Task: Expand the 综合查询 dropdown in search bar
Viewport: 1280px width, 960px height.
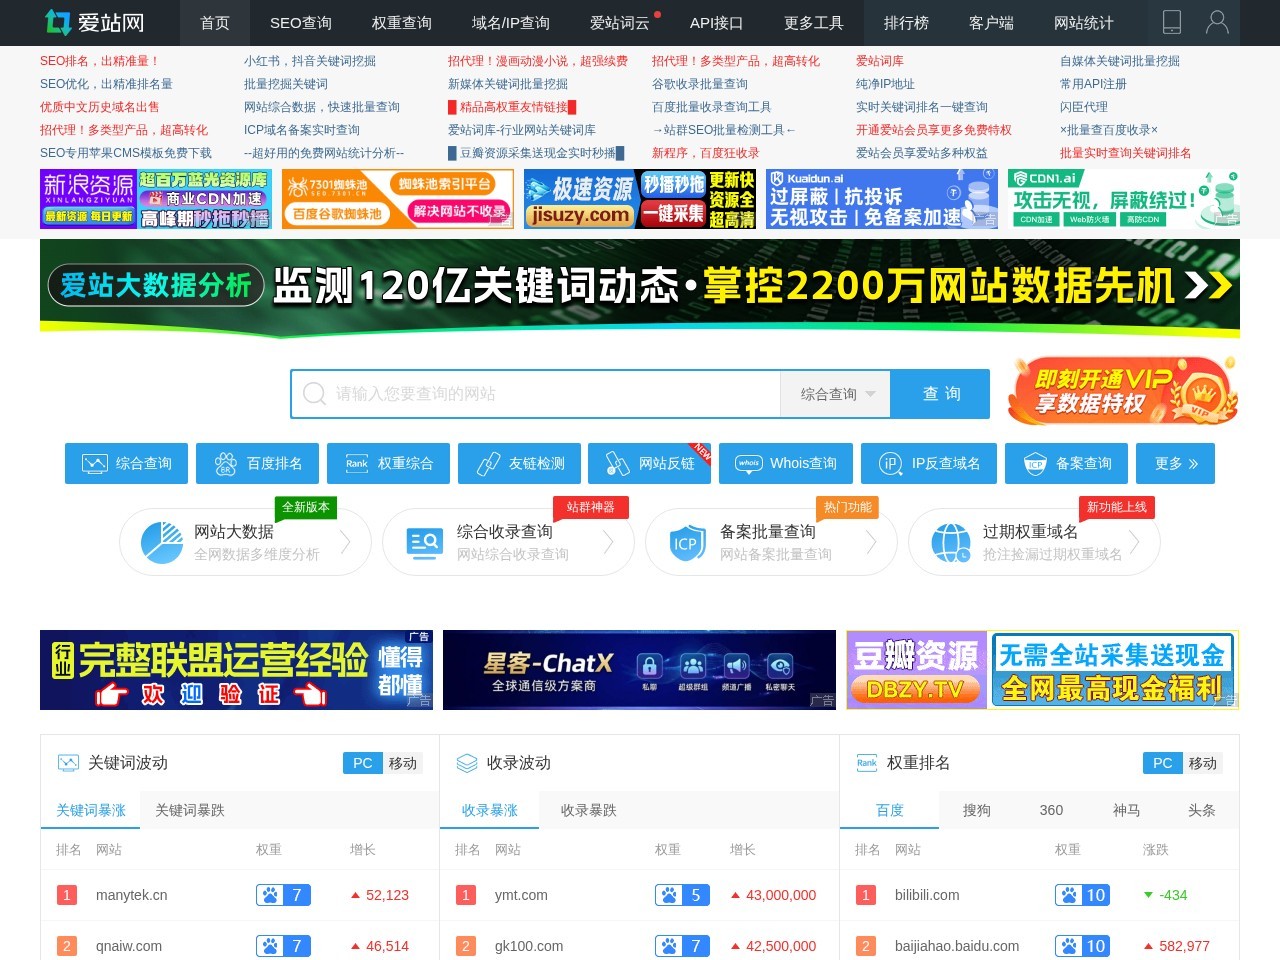Action: point(836,394)
